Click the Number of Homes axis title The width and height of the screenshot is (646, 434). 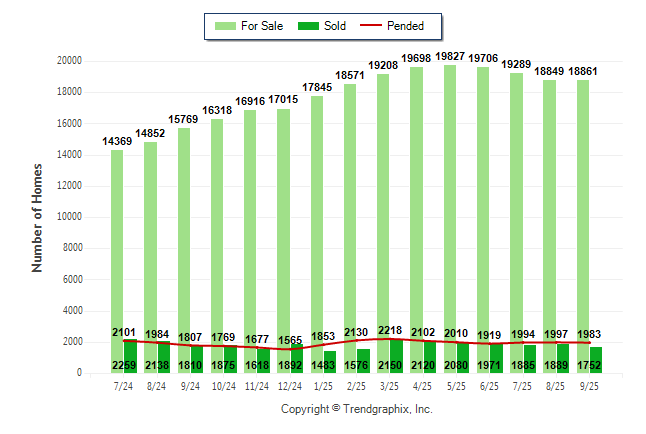(38, 217)
